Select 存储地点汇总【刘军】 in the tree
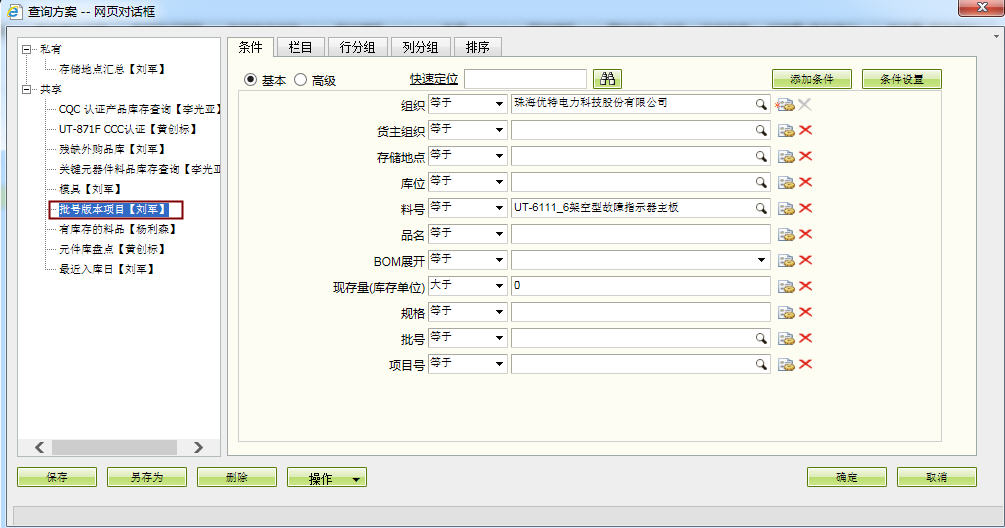The width and height of the screenshot is (1005, 528). pos(113,69)
